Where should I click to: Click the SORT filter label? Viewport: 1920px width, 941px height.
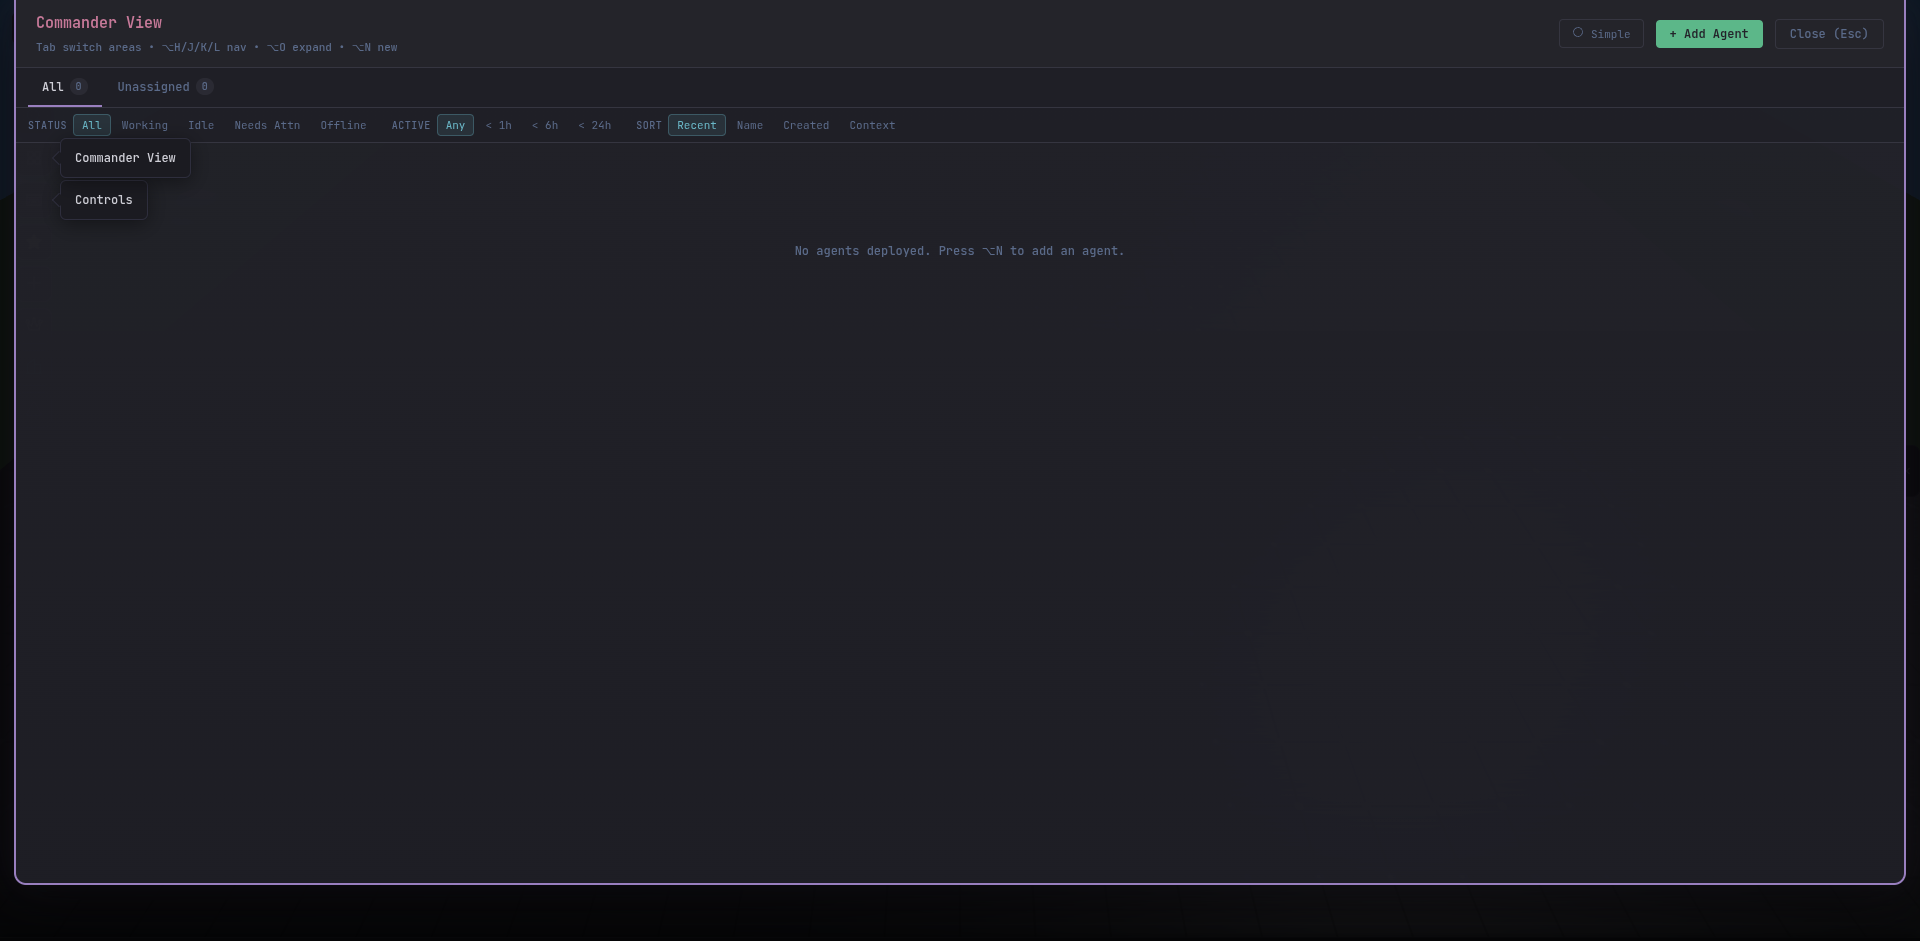649,125
